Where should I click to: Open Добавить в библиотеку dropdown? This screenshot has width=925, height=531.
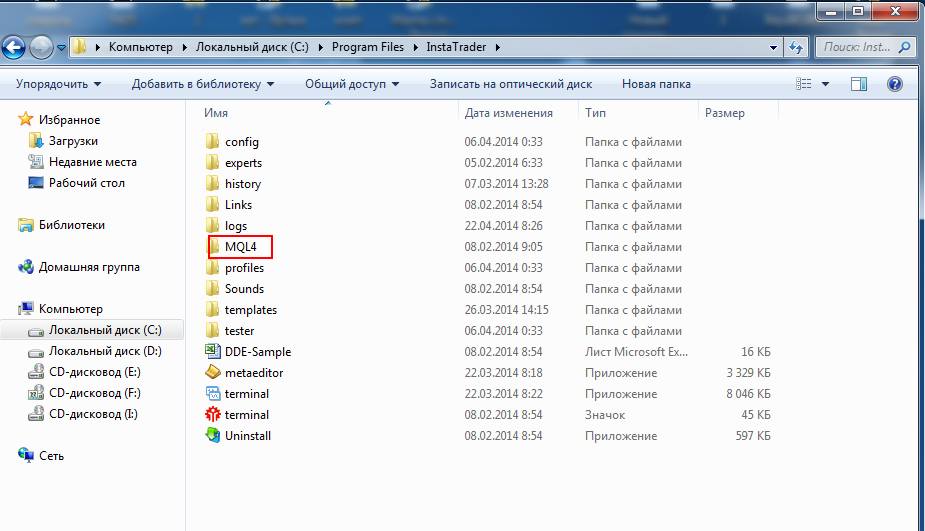click(203, 84)
